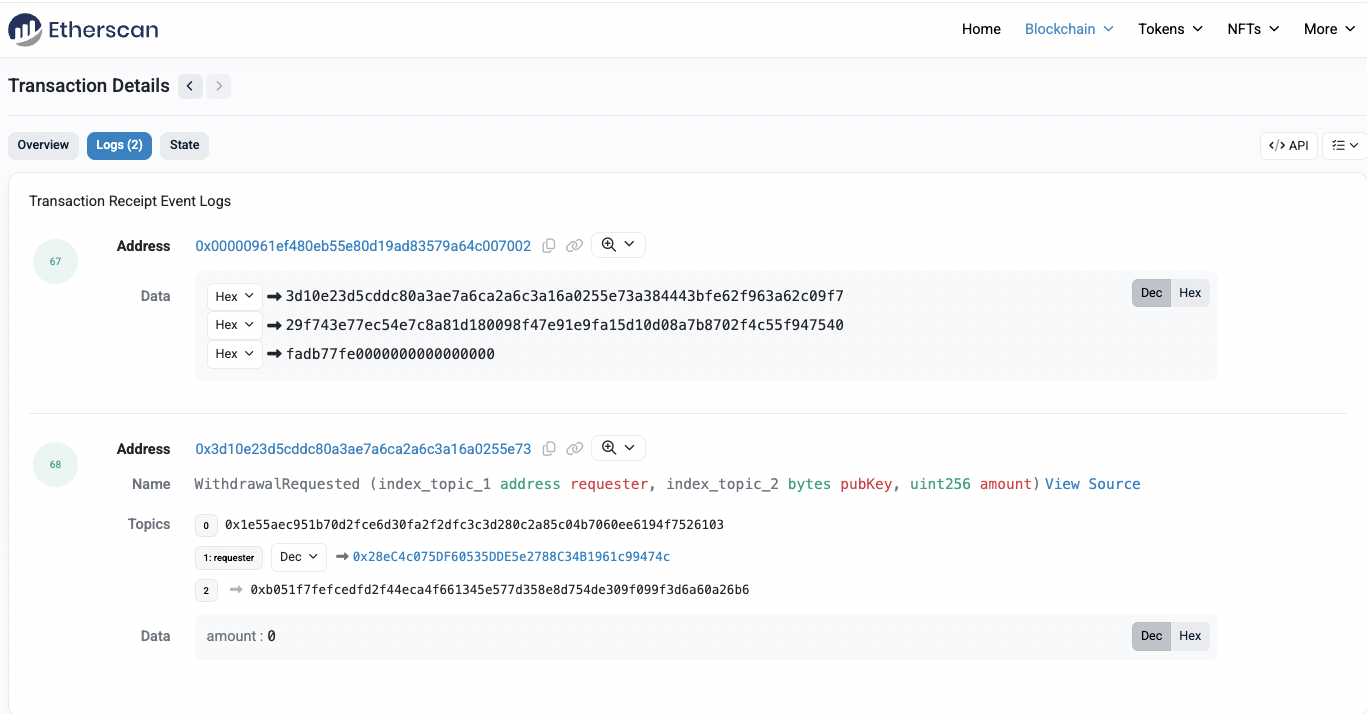The image size is (1367, 714).
Task: Switch log 67 data to Hex
Action: (1190, 293)
